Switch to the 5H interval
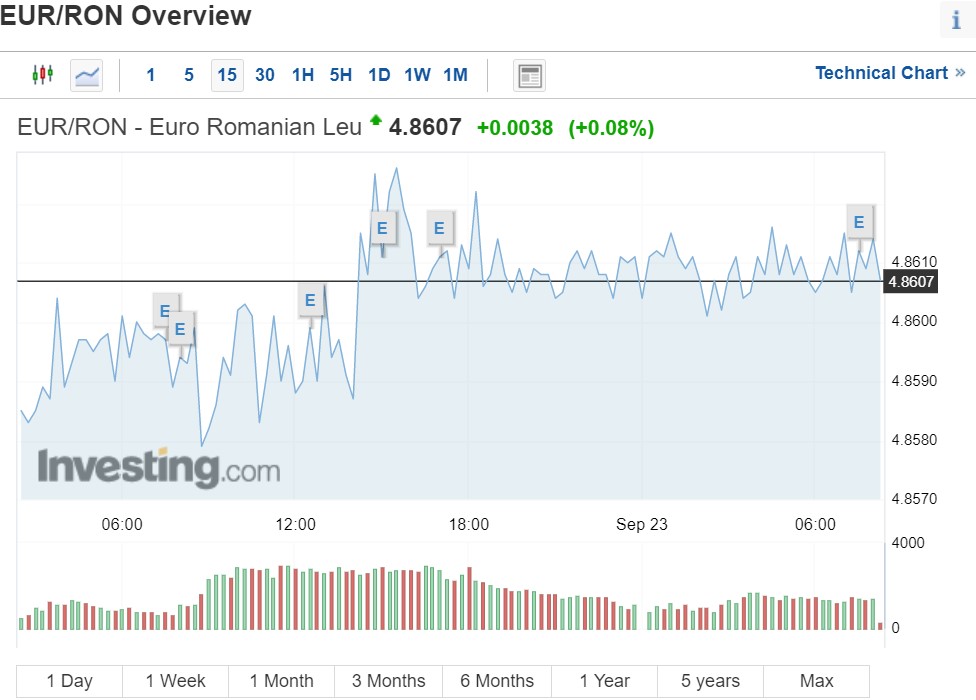This screenshot has height=700, width=976. [341, 75]
